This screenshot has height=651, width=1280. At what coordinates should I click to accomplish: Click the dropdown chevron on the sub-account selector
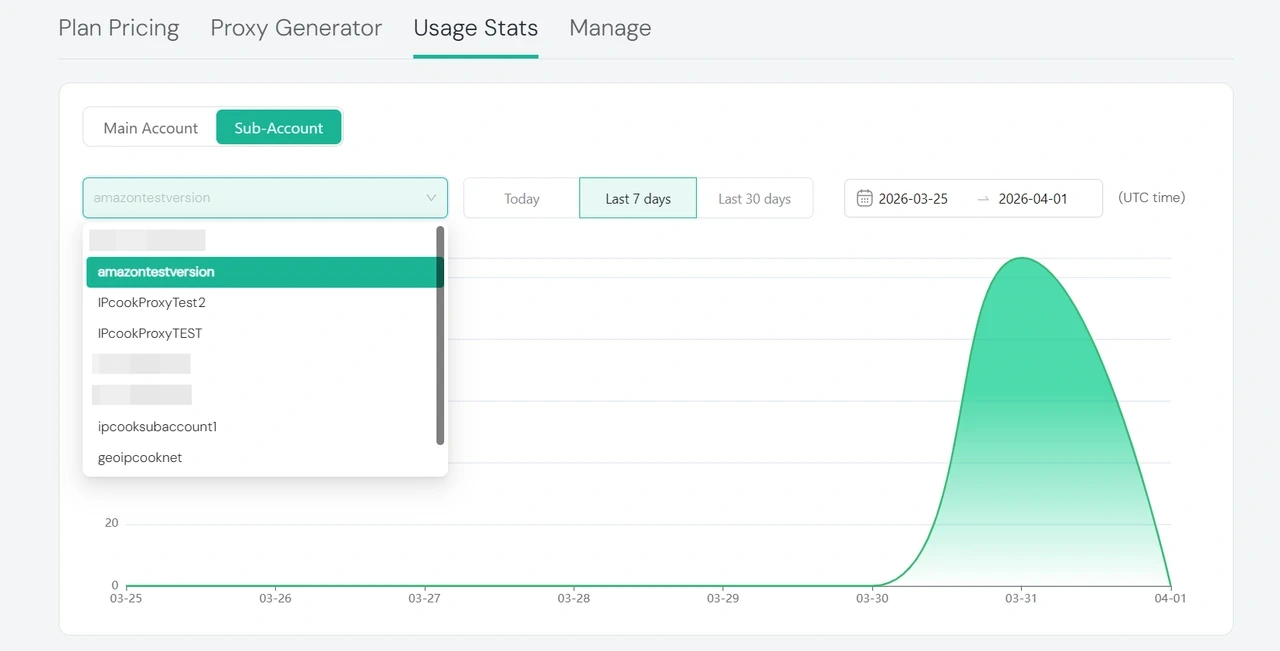(431, 198)
